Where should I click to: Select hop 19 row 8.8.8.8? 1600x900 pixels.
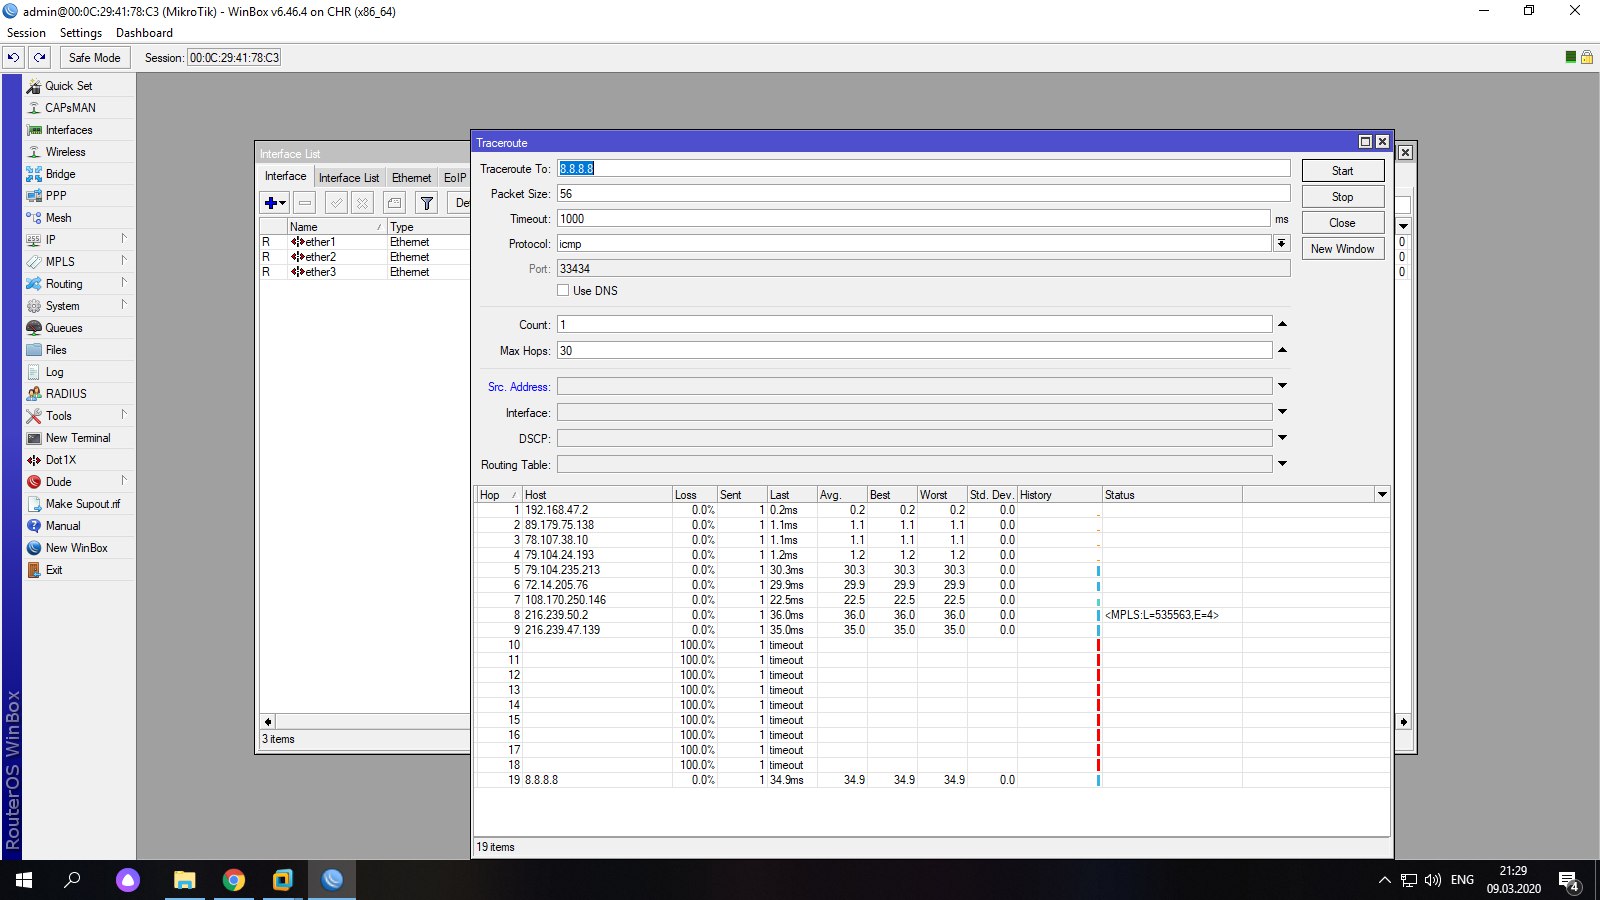click(932, 780)
